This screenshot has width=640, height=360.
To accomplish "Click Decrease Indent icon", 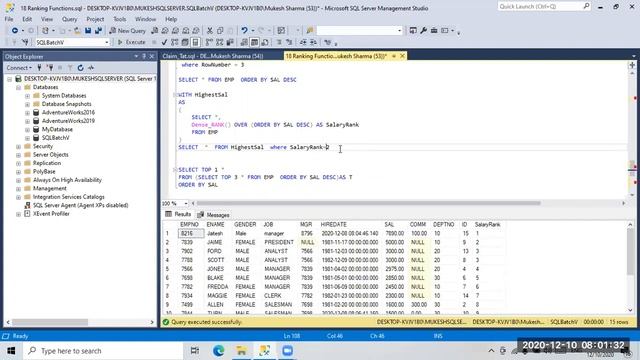I will tap(303, 42).
